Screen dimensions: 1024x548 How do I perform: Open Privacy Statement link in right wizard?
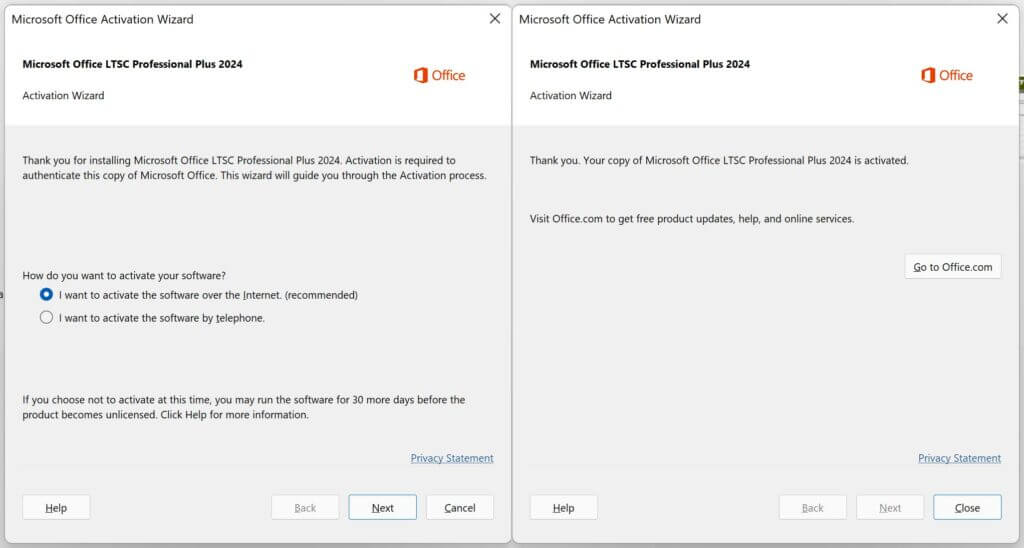959,458
